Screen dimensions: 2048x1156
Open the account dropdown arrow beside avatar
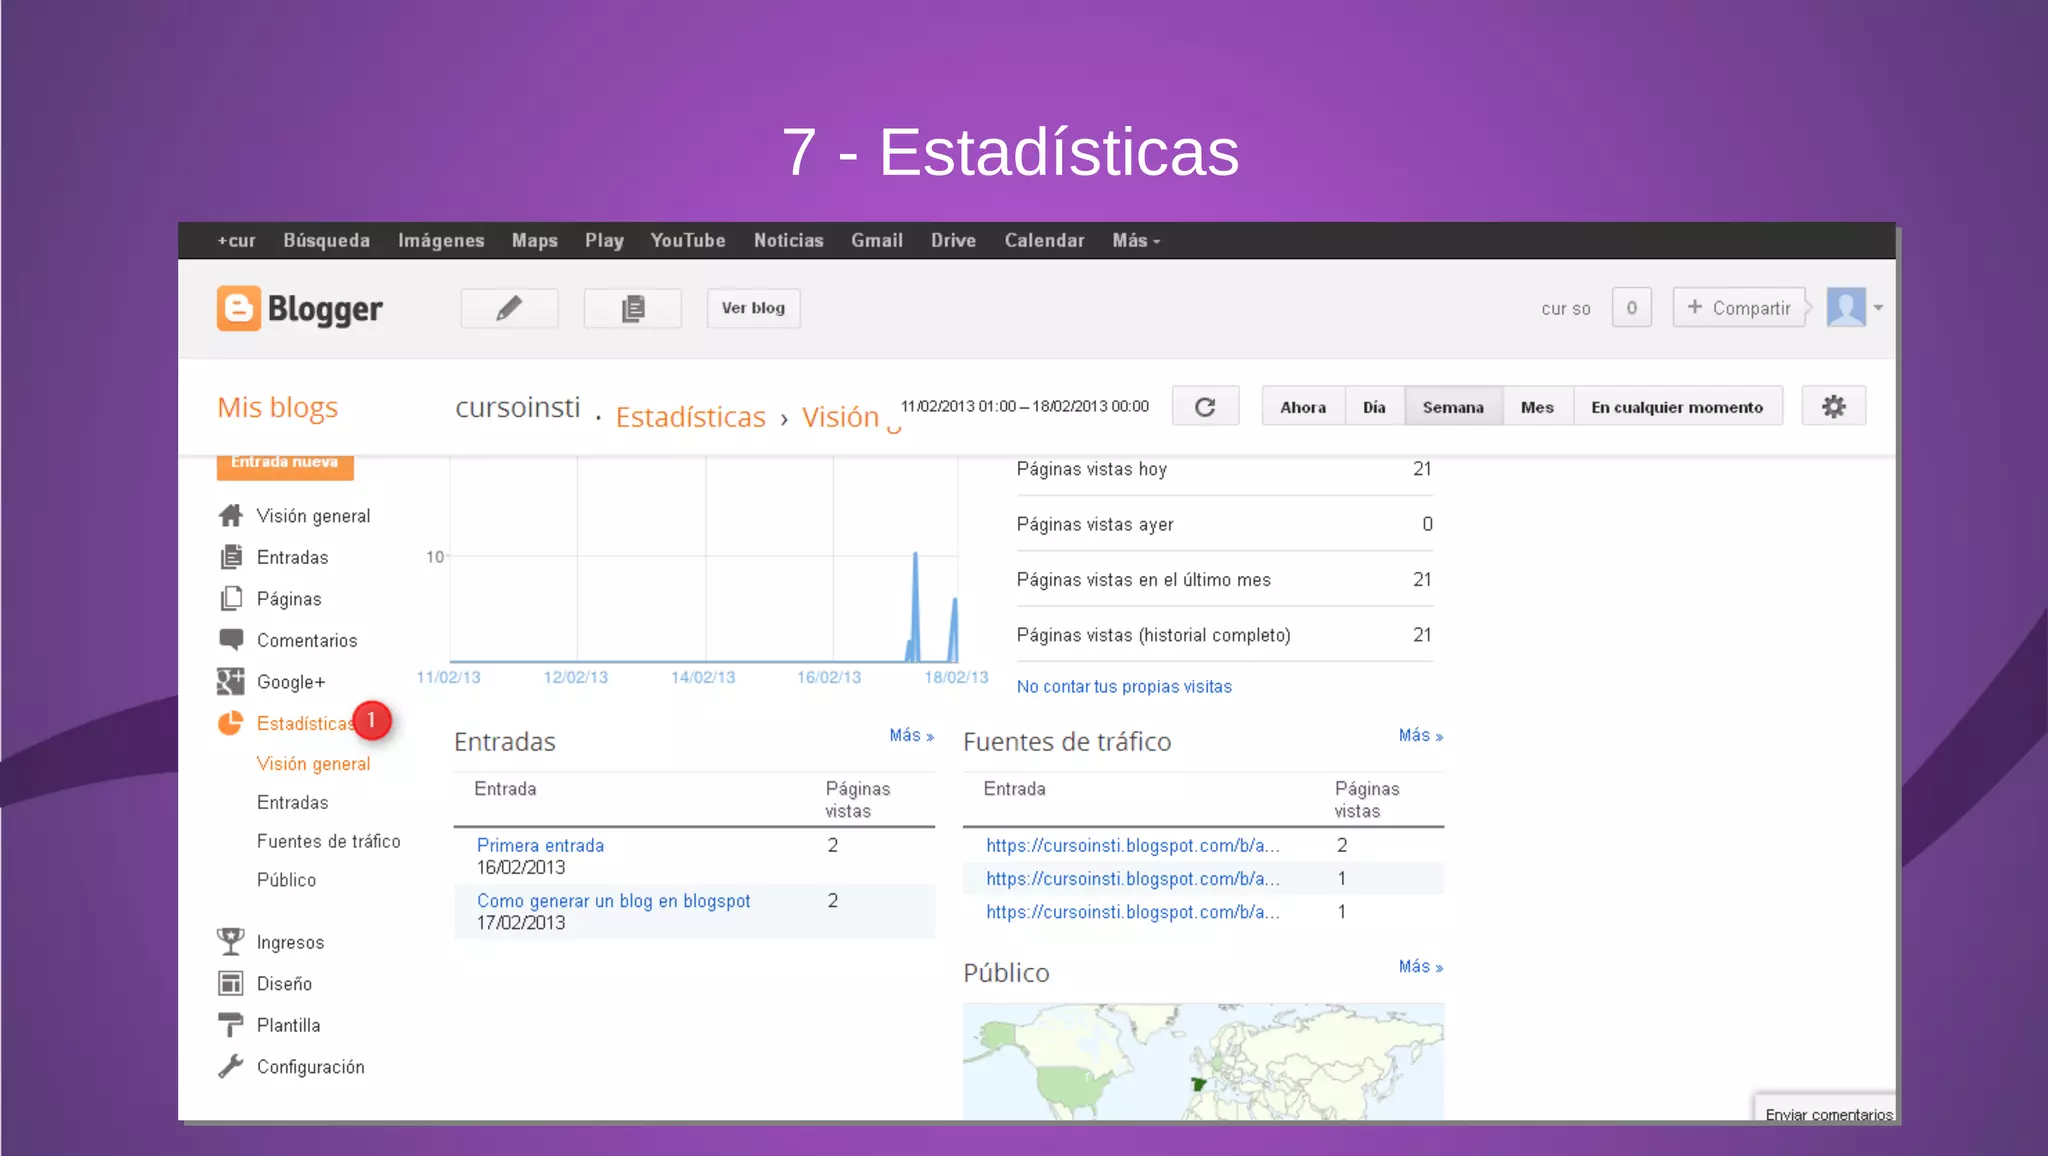[1878, 308]
